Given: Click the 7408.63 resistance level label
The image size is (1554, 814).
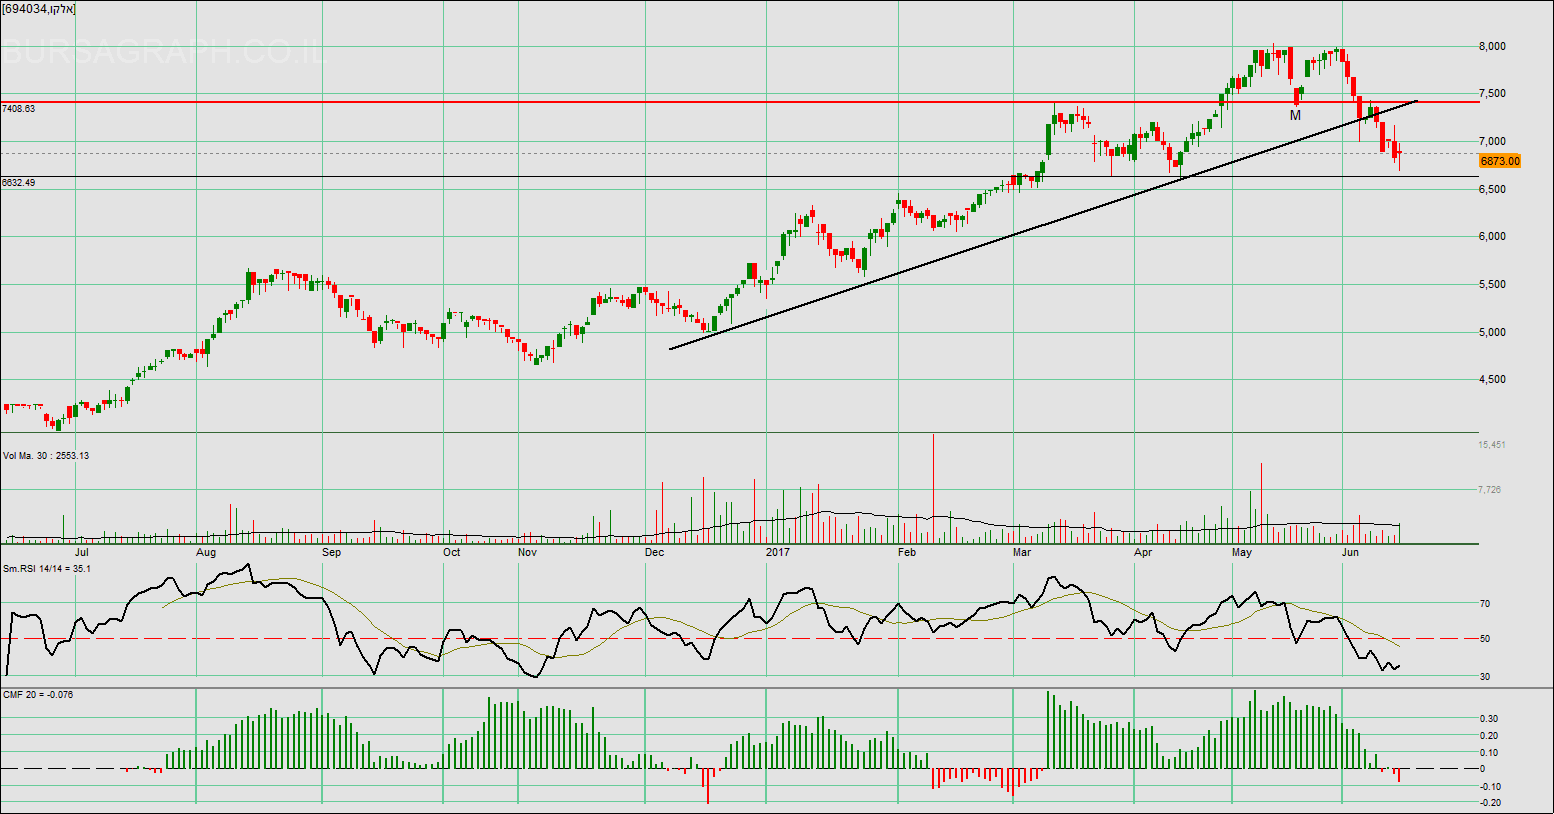Looking at the screenshot, I should [x=19, y=108].
